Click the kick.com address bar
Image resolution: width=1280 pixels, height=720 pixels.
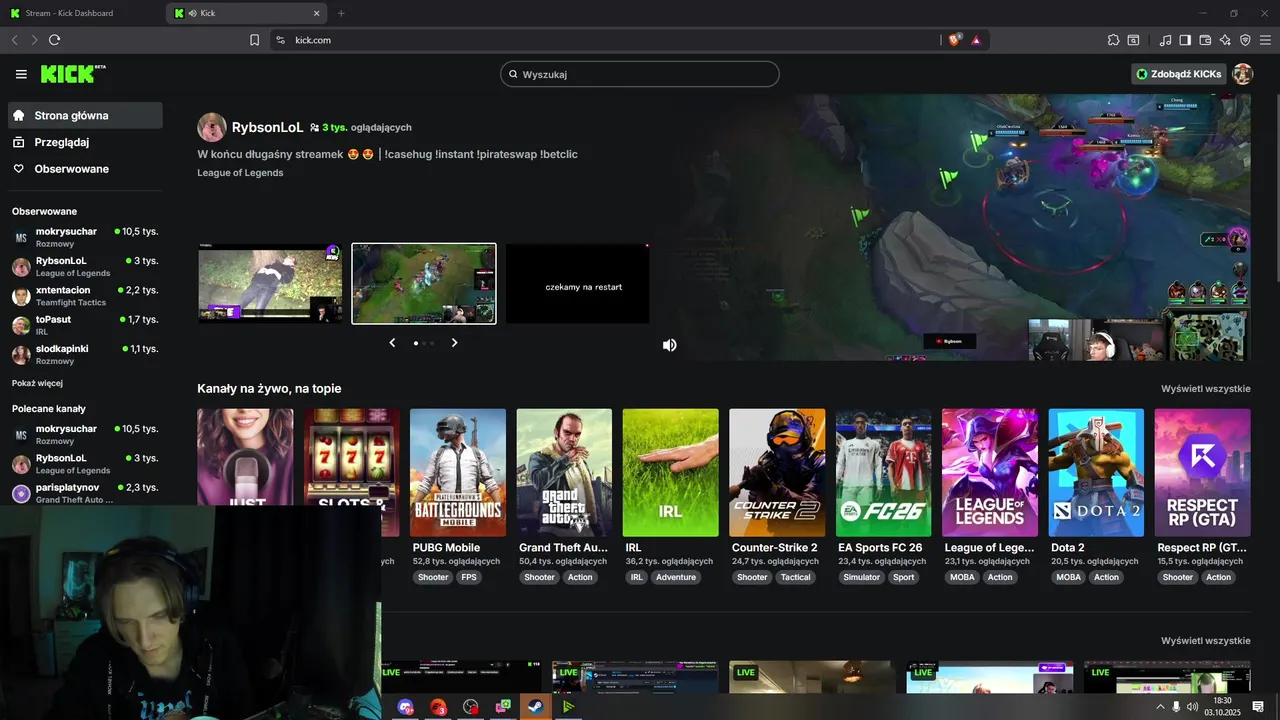[x=605, y=40]
